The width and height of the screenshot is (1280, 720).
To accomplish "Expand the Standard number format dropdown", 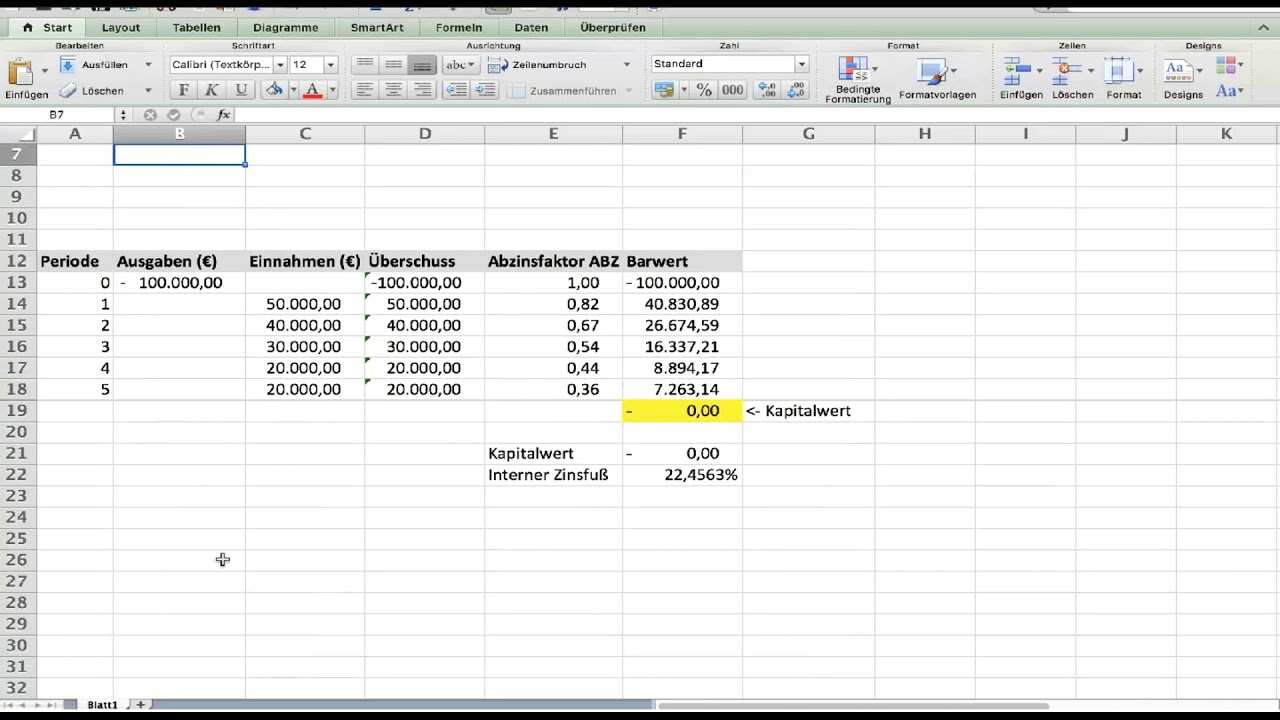I will (801, 64).
